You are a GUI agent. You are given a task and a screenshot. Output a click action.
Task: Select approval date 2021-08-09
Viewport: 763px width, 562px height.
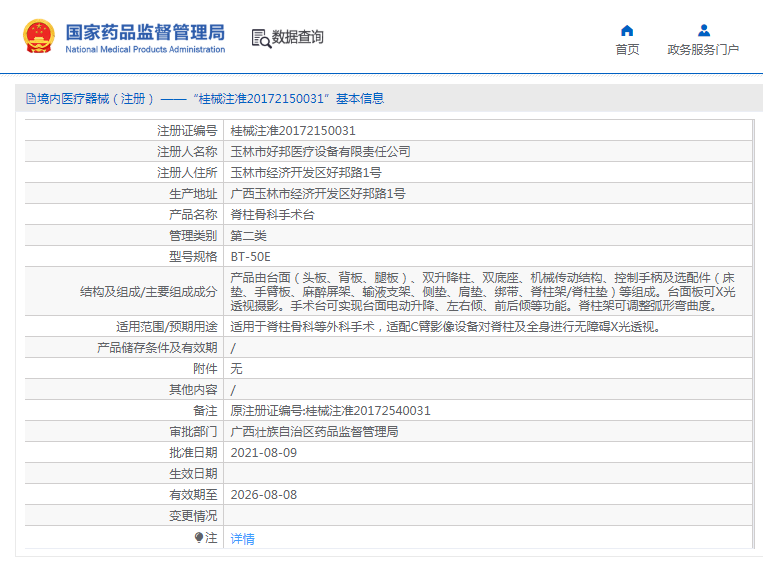click(263, 453)
